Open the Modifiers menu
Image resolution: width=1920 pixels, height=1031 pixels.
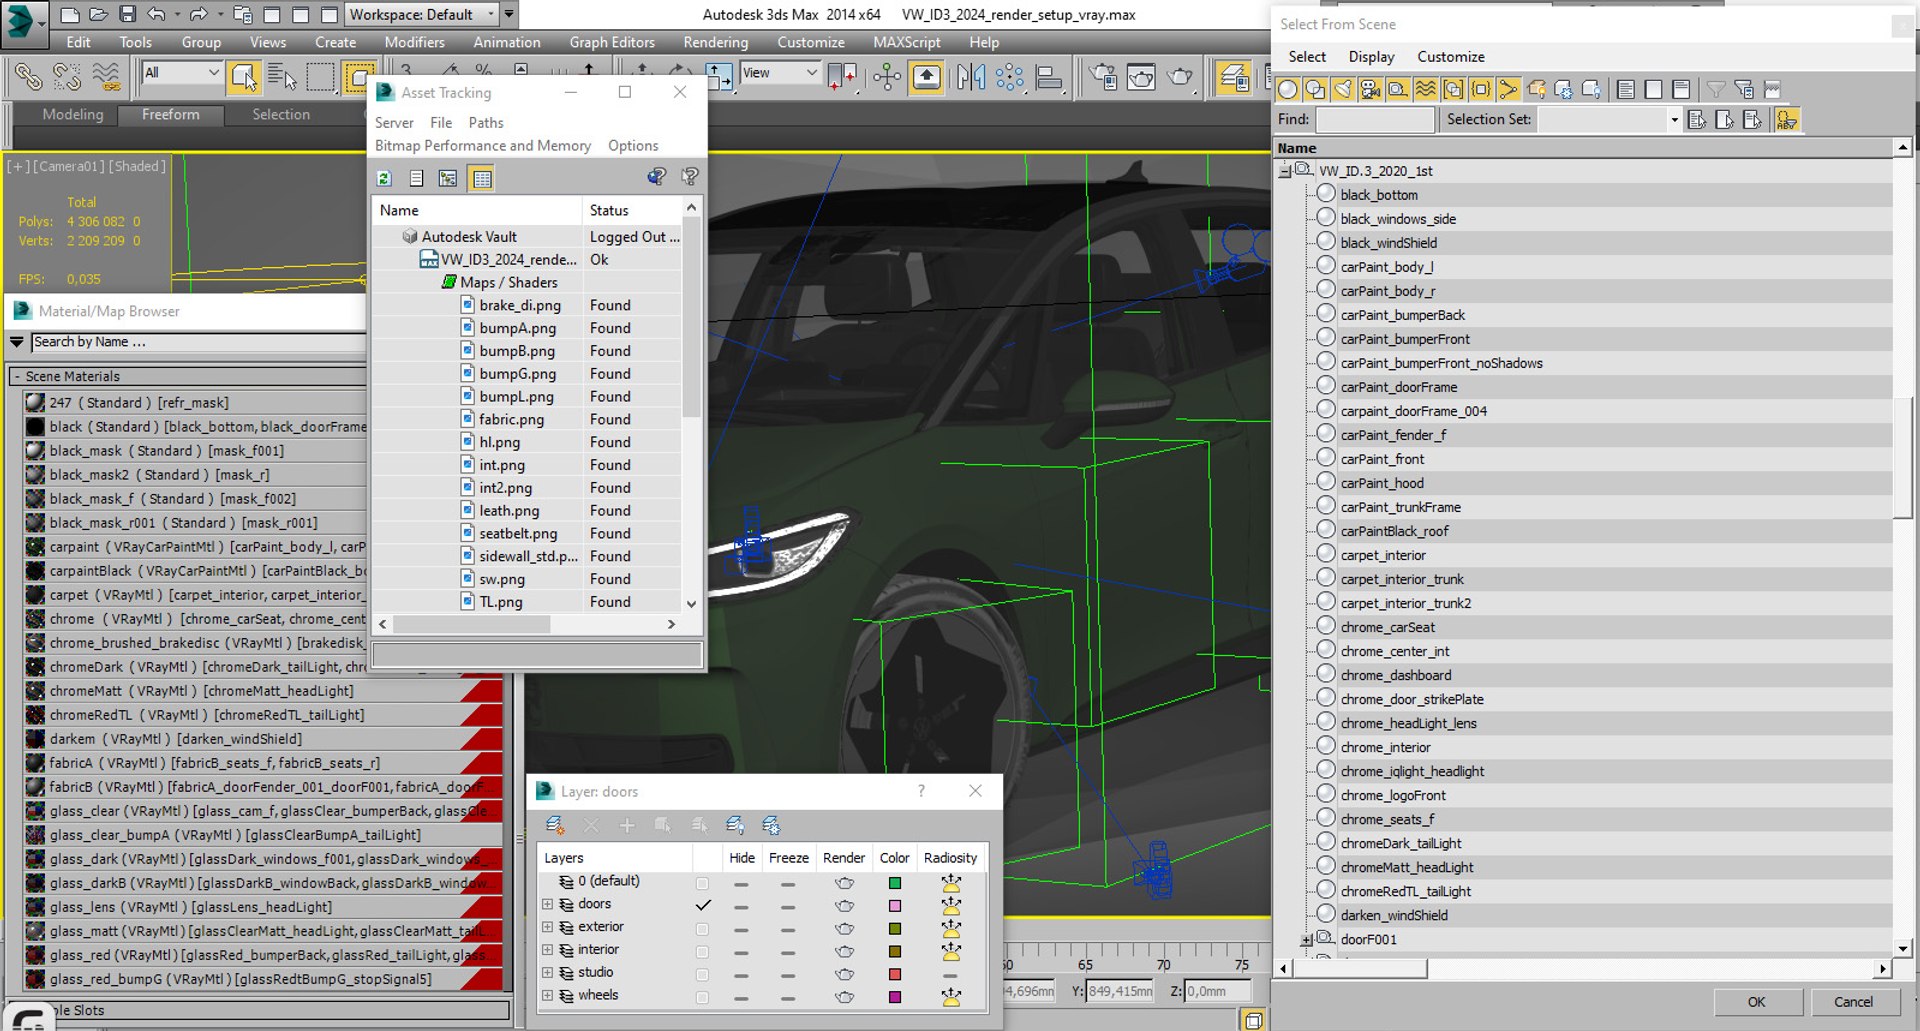click(414, 42)
